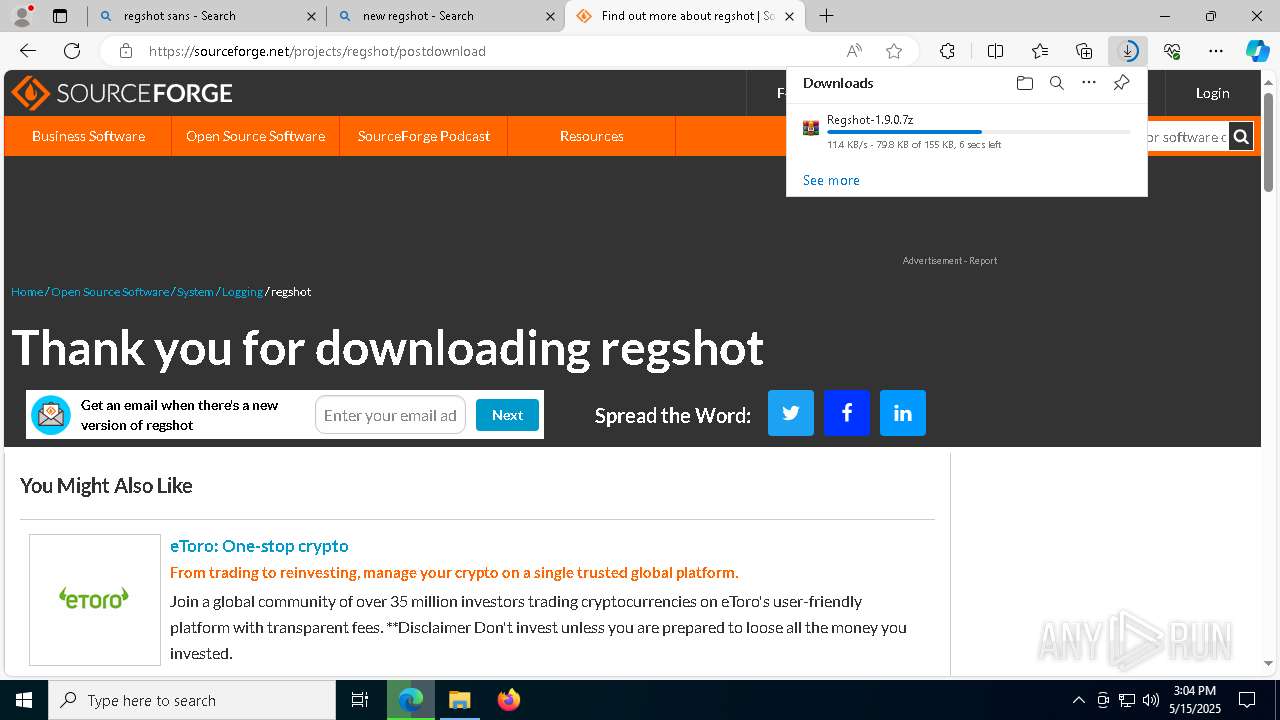
Task: Switch to 'regshot sans - Search' tab
Action: click(205, 16)
